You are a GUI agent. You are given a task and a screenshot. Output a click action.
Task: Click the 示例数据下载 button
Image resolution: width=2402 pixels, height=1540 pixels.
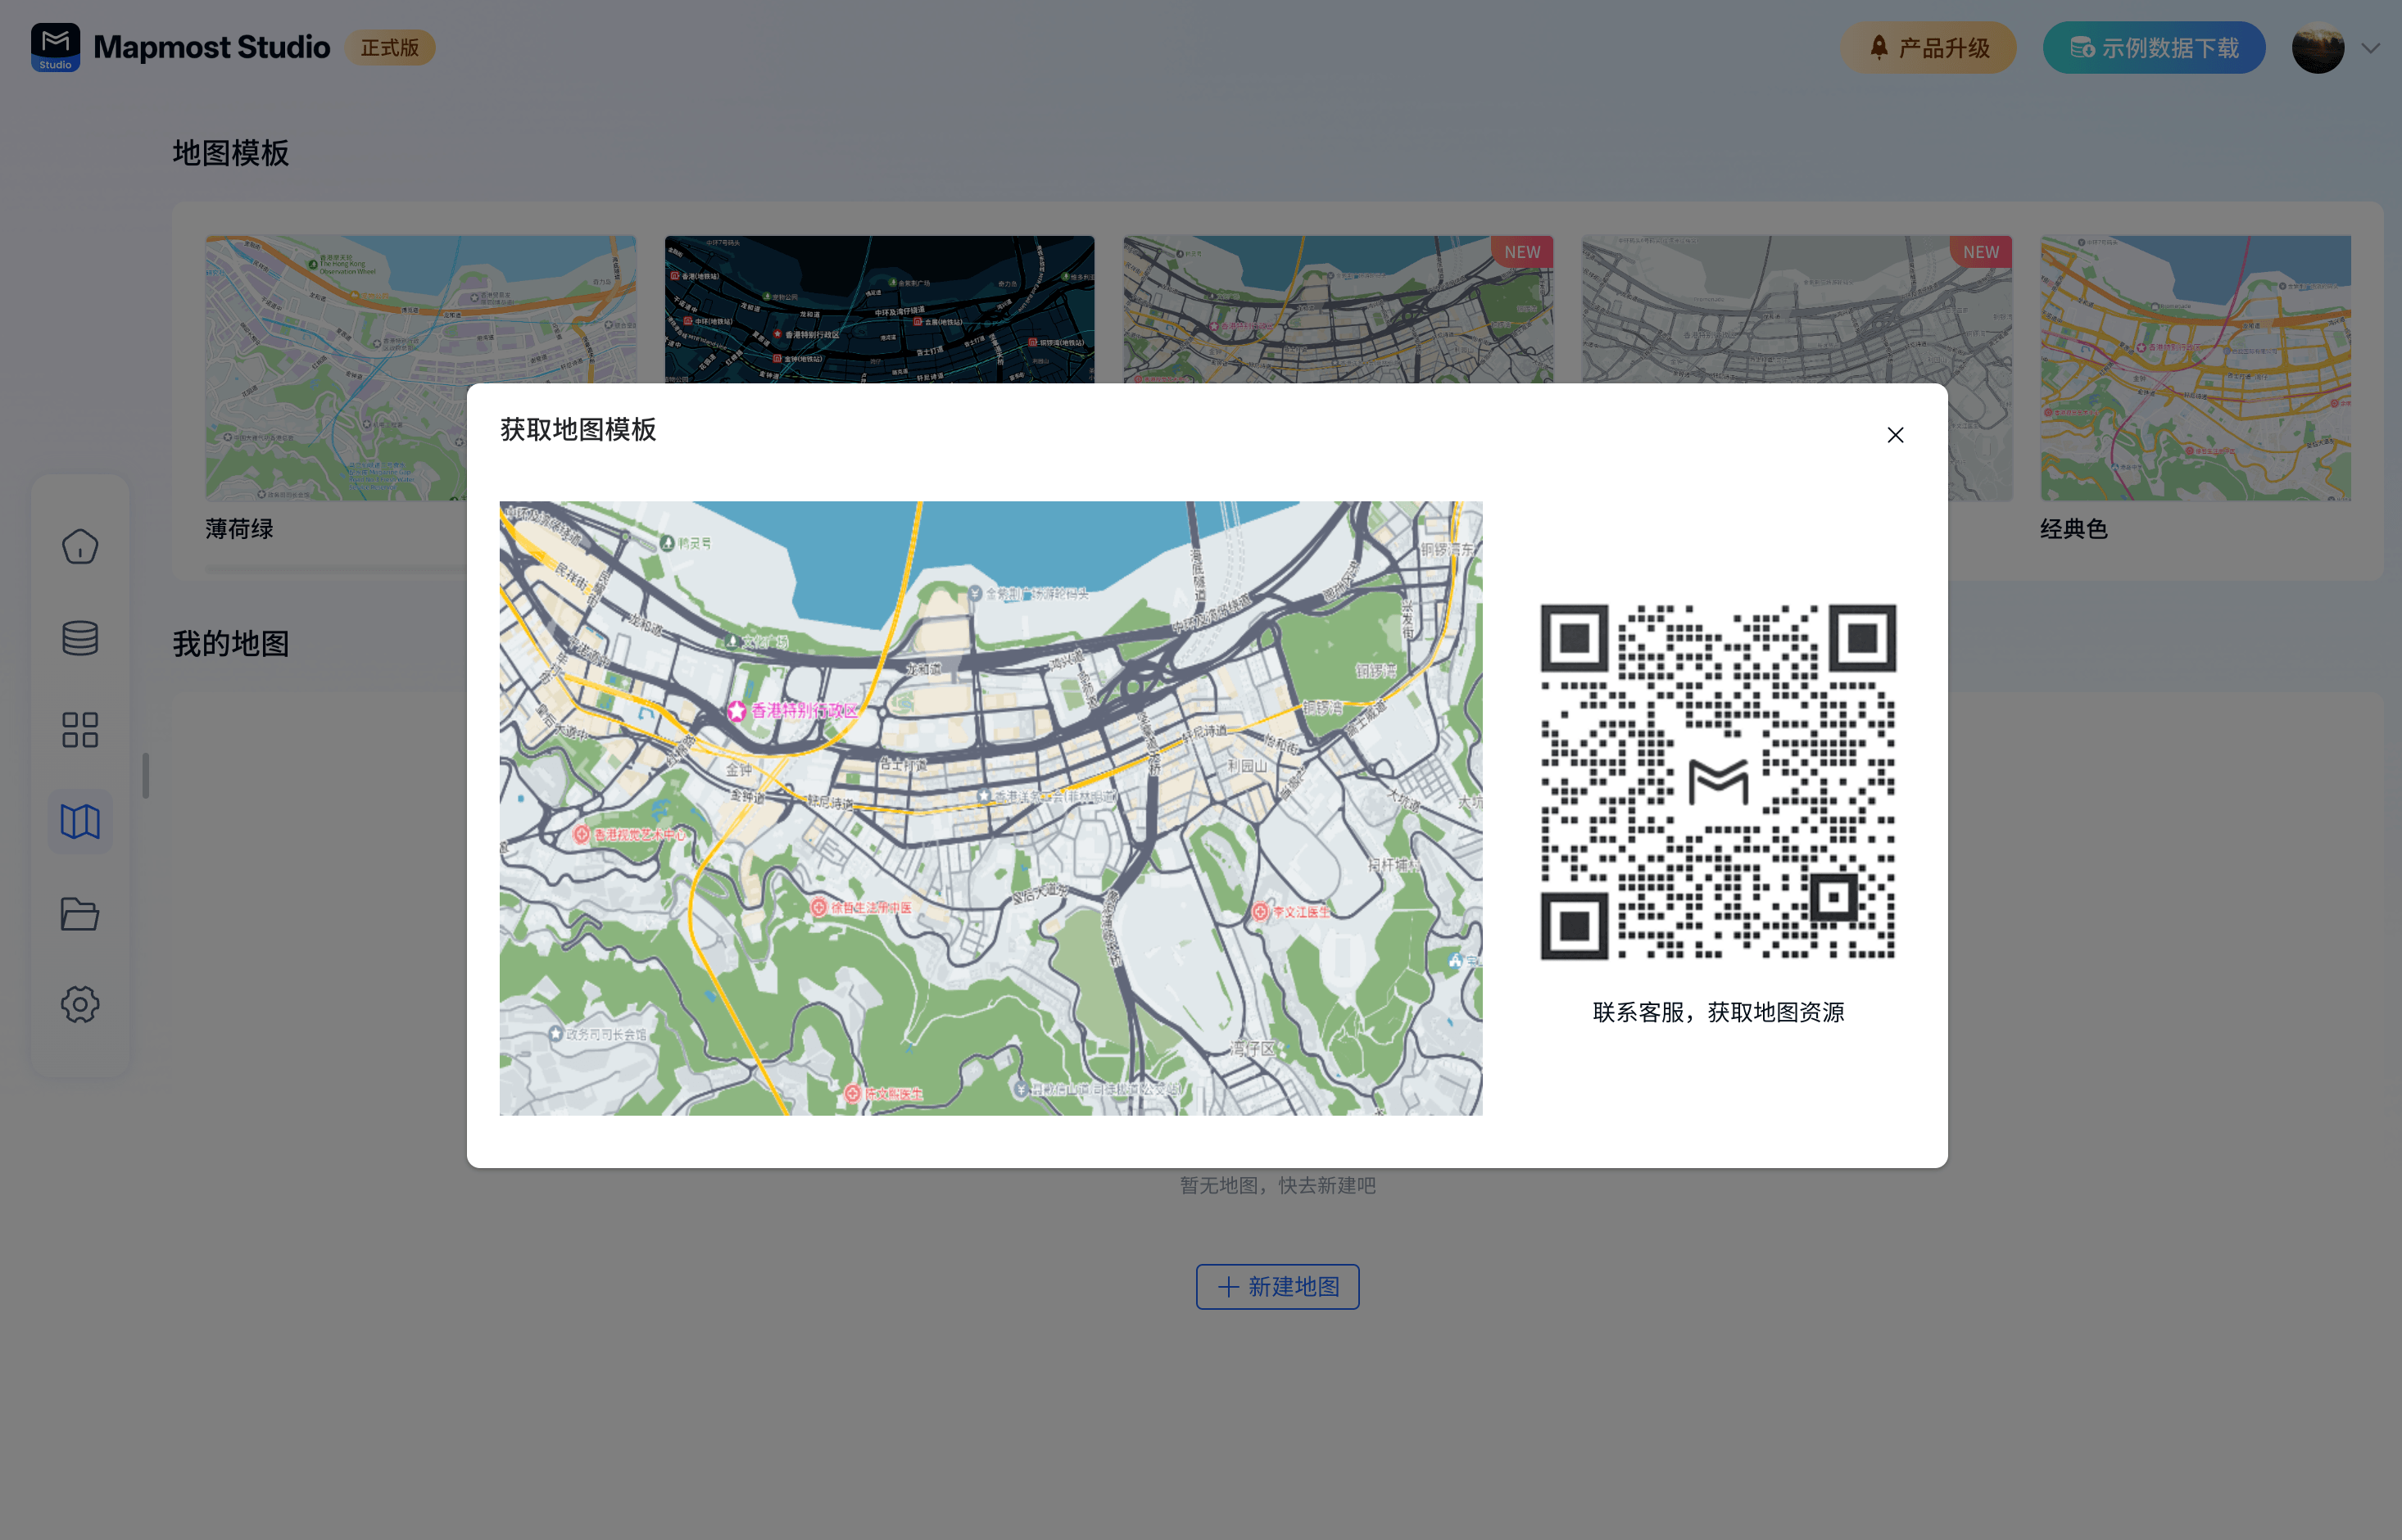pyautogui.click(x=2153, y=48)
